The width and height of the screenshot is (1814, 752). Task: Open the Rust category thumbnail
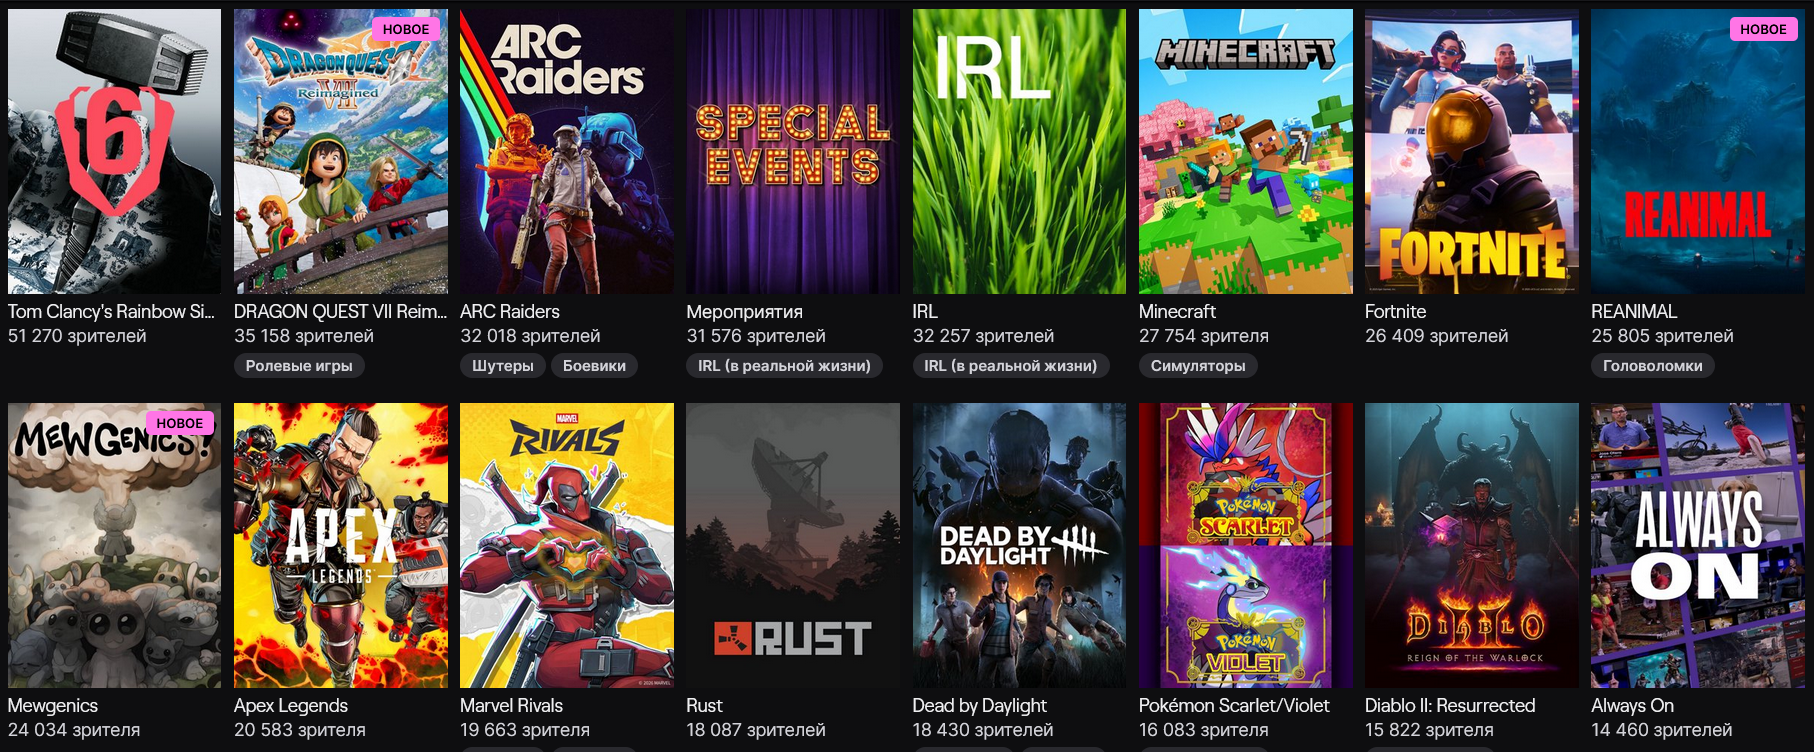[x=793, y=545]
